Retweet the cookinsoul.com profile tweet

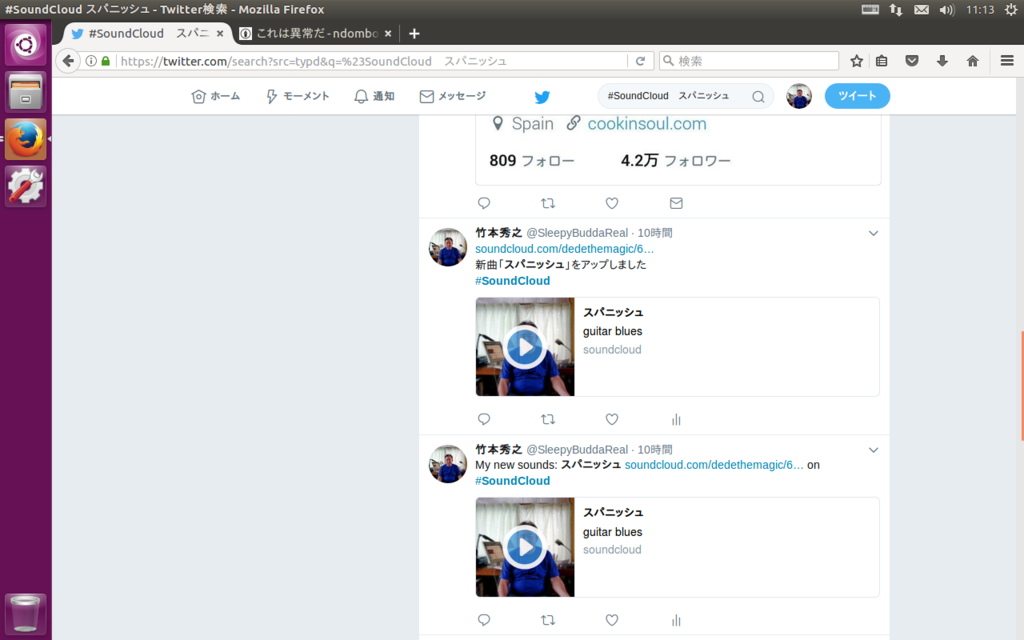[x=548, y=203]
